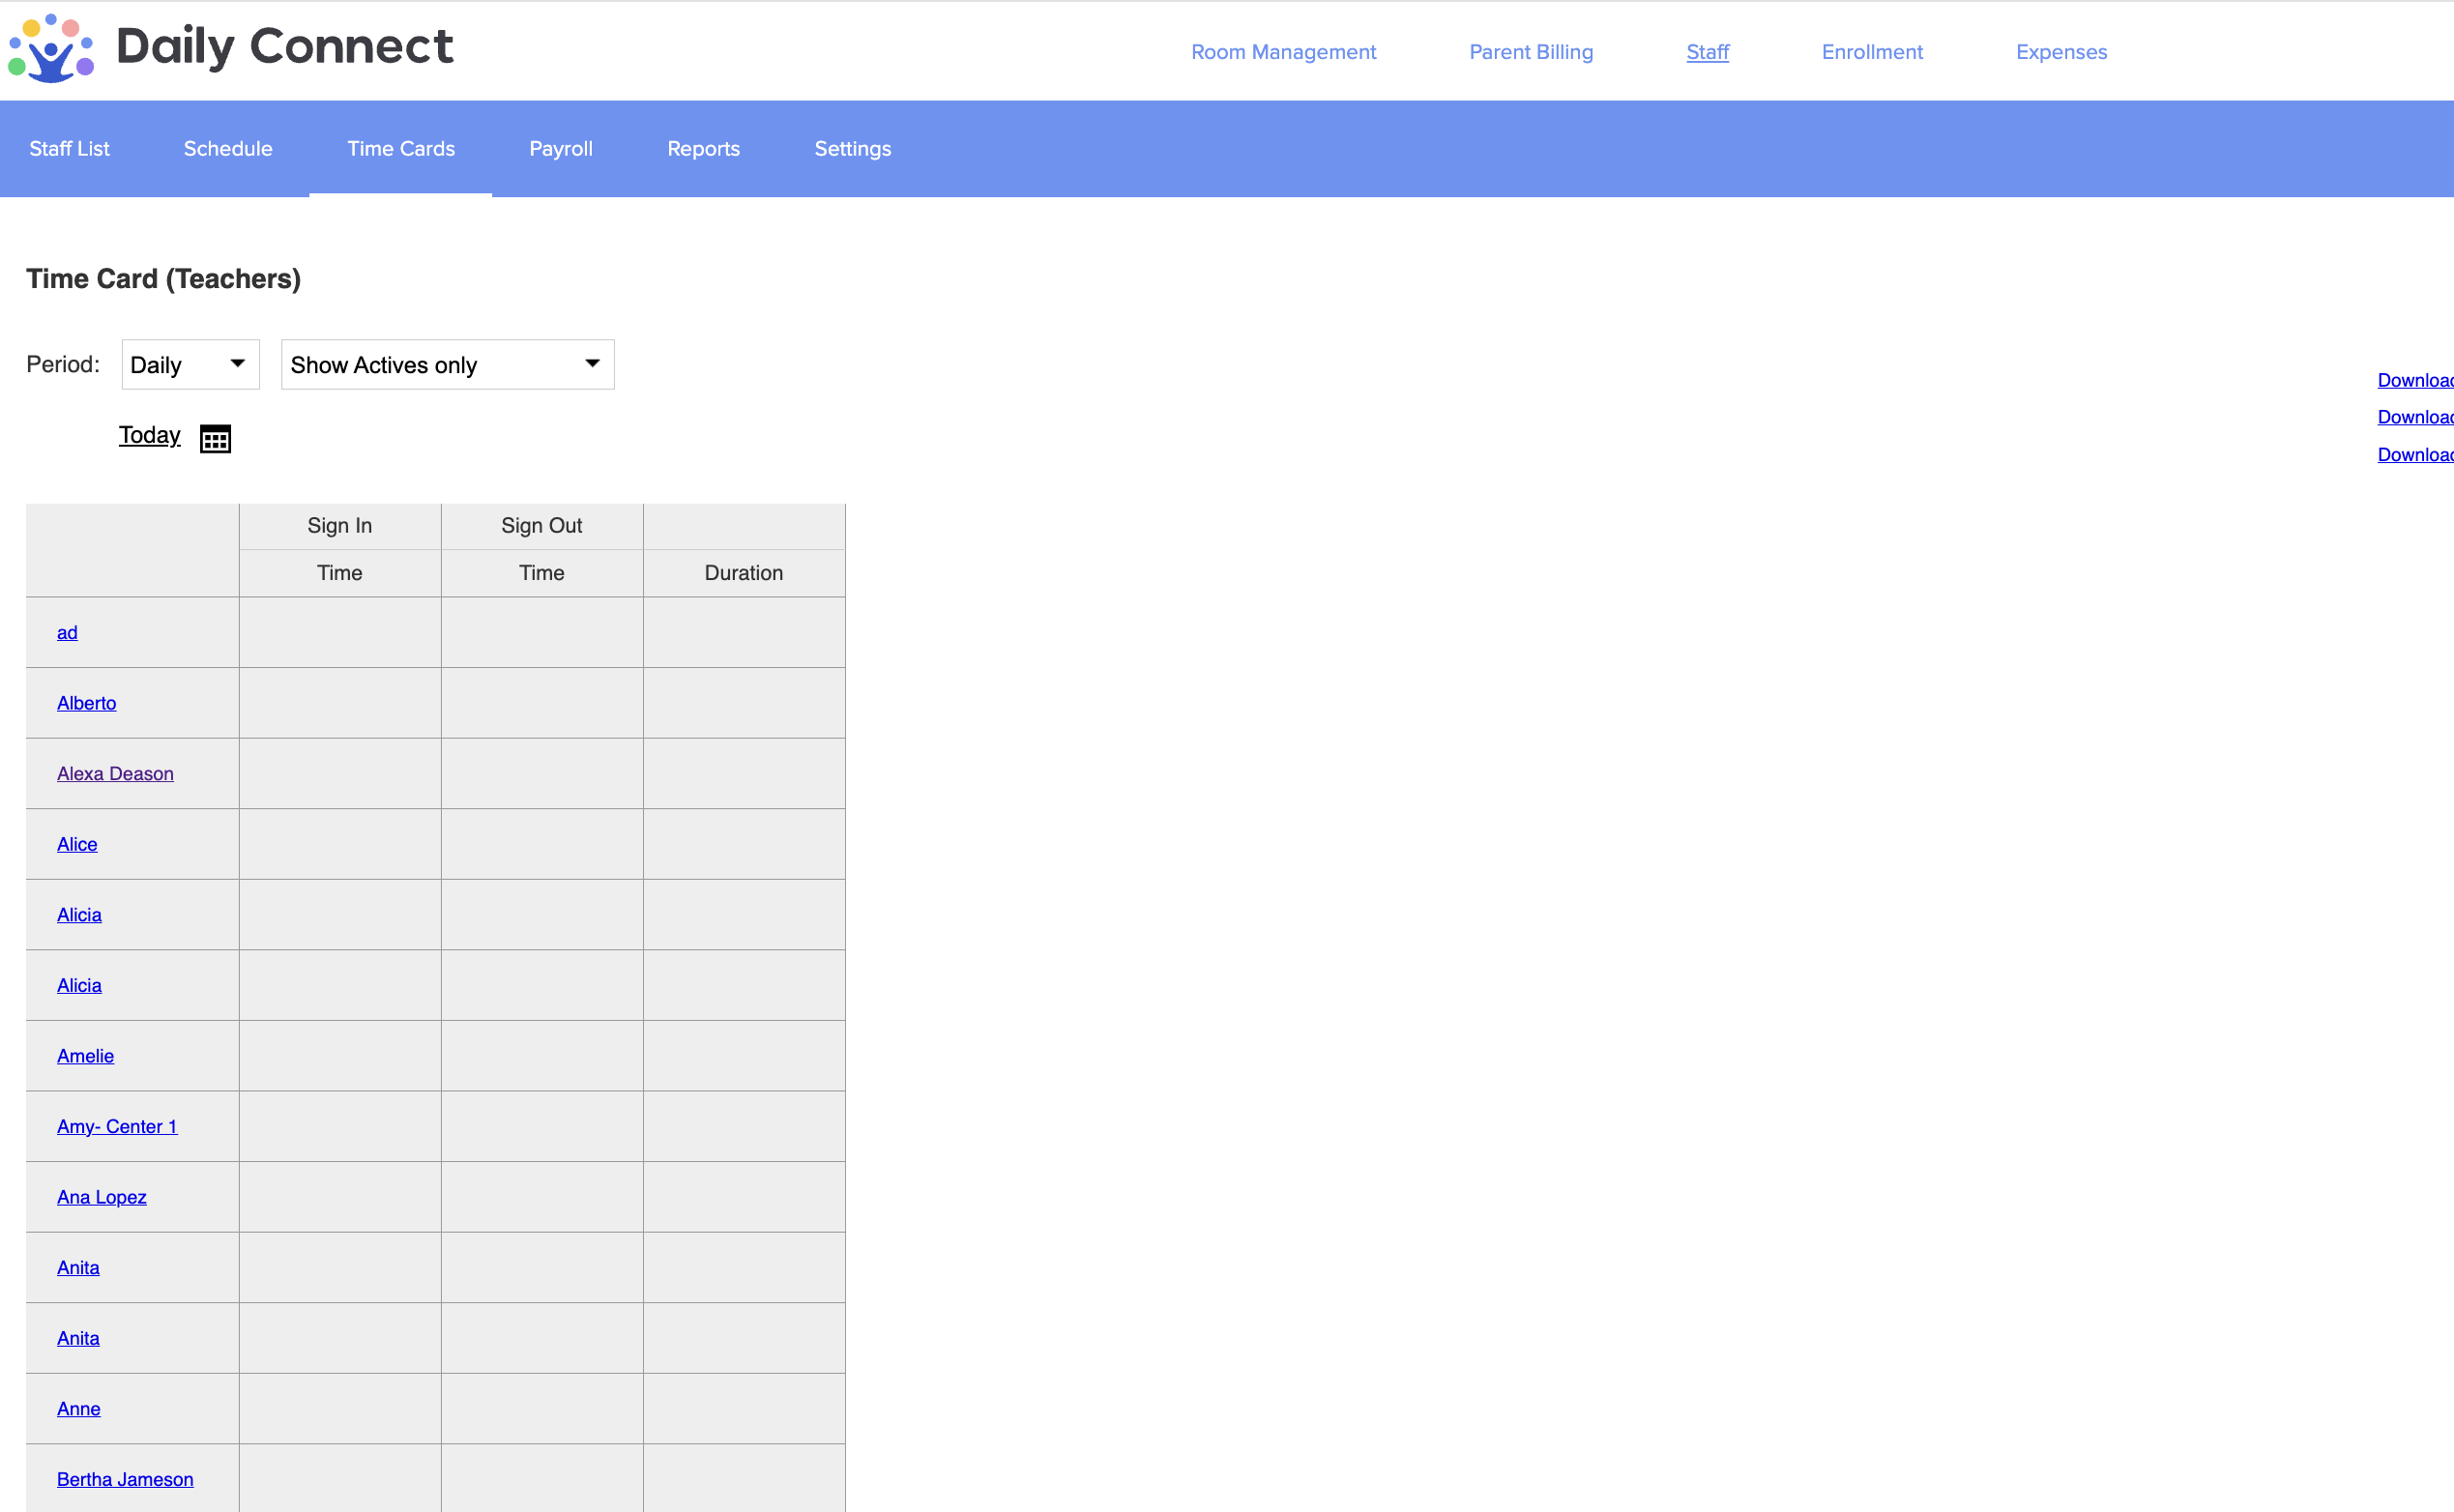Click Alberto's sign in time cell
This screenshot has width=2454, height=1512.
(x=340, y=703)
